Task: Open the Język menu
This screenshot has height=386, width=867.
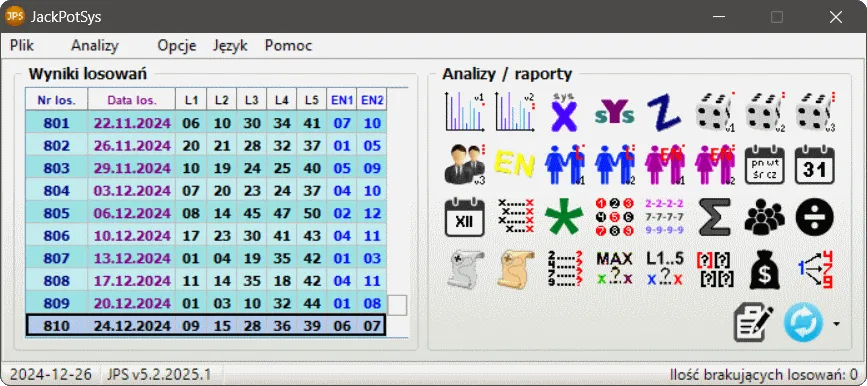Action: pyautogui.click(x=230, y=46)
